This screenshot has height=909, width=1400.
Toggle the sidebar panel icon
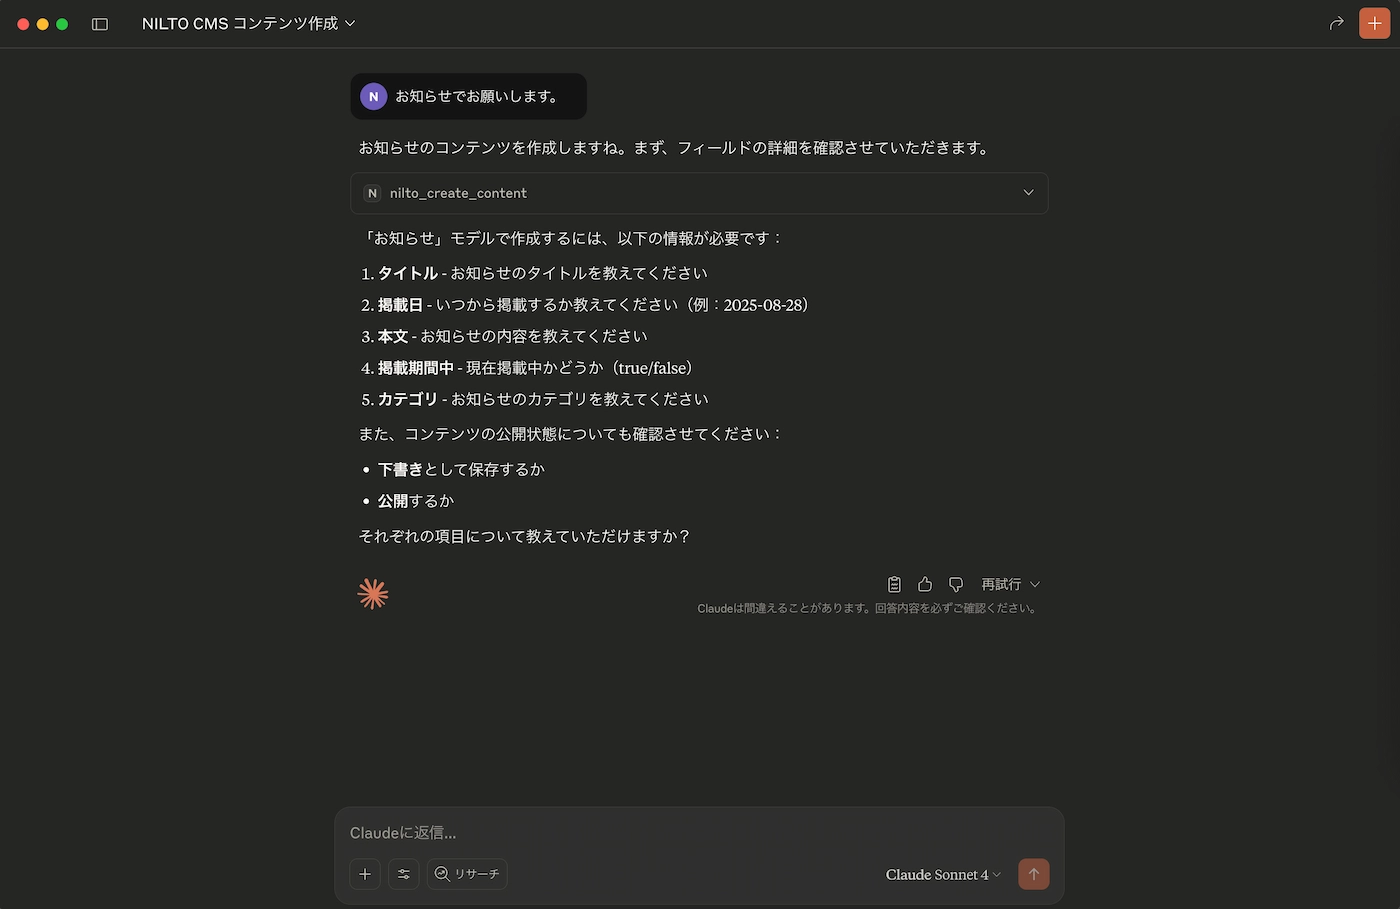coord(100,24)
